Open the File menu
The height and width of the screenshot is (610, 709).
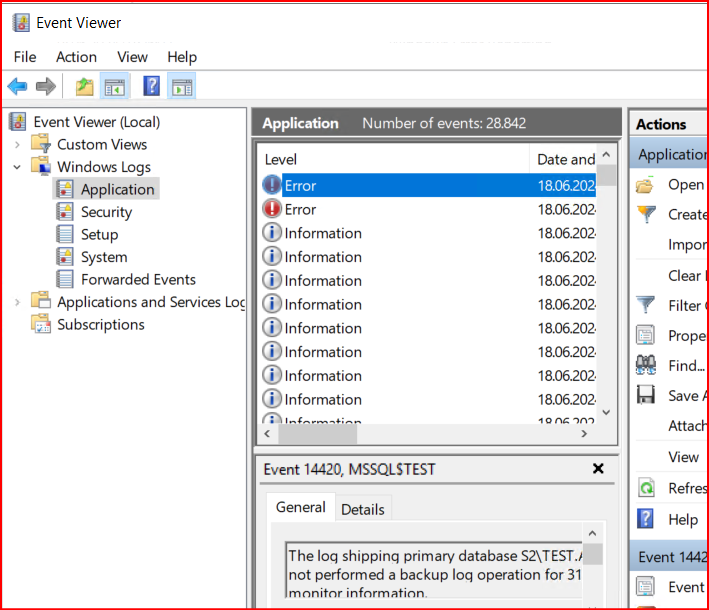(25, 57)
